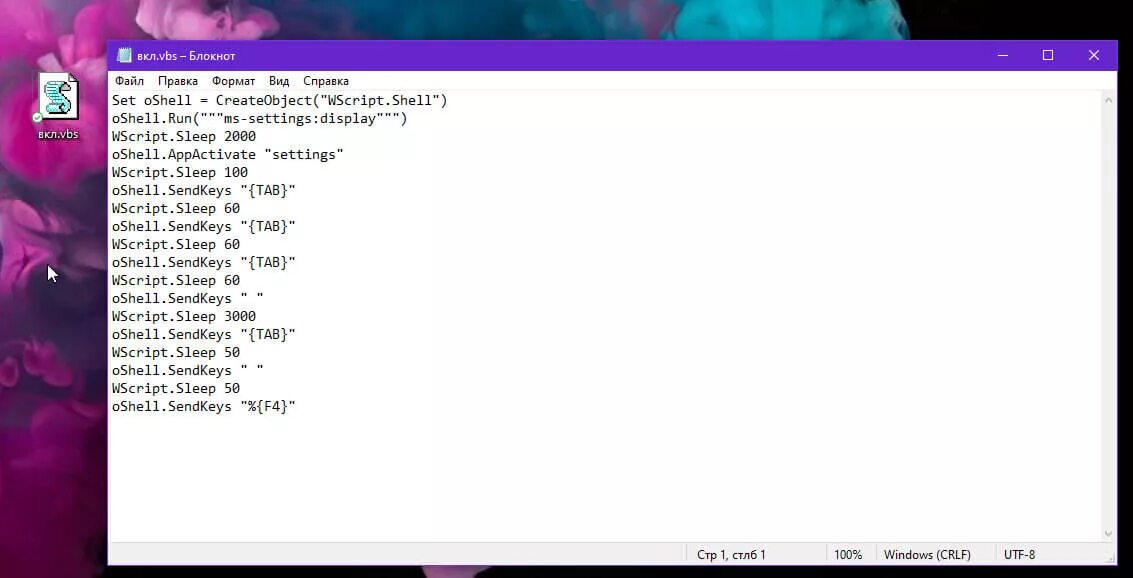Click the line 'oShell.AppActivate "settings"'

click(228, 155)
